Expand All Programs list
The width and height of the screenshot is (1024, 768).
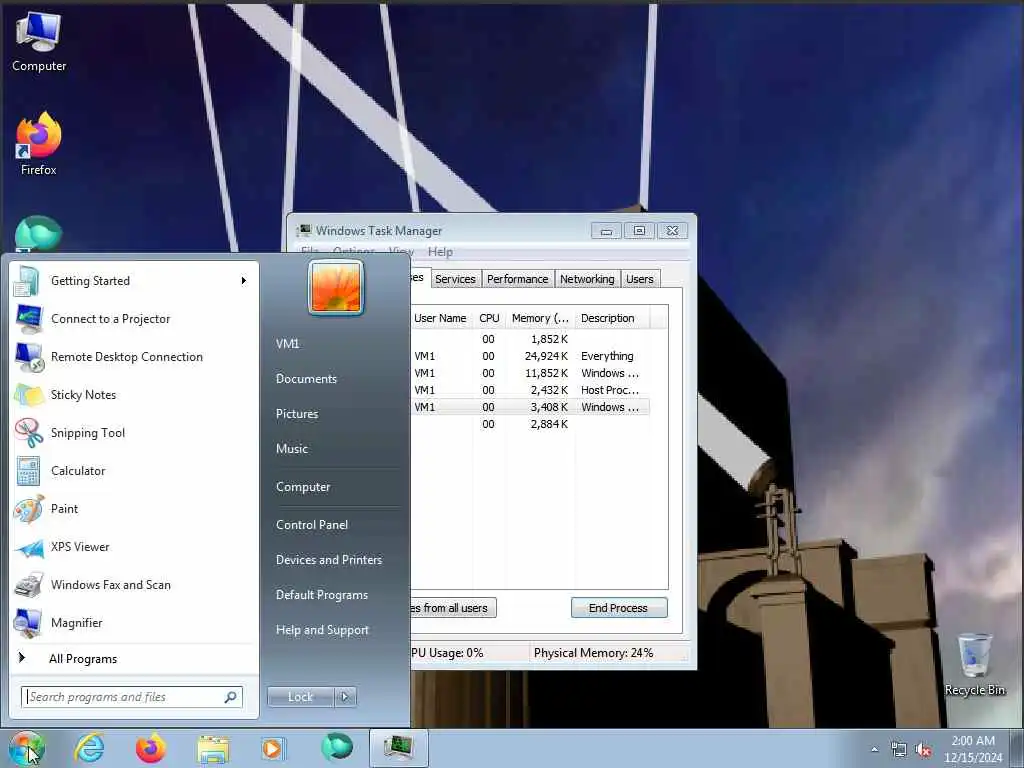[x=82, y=659]
